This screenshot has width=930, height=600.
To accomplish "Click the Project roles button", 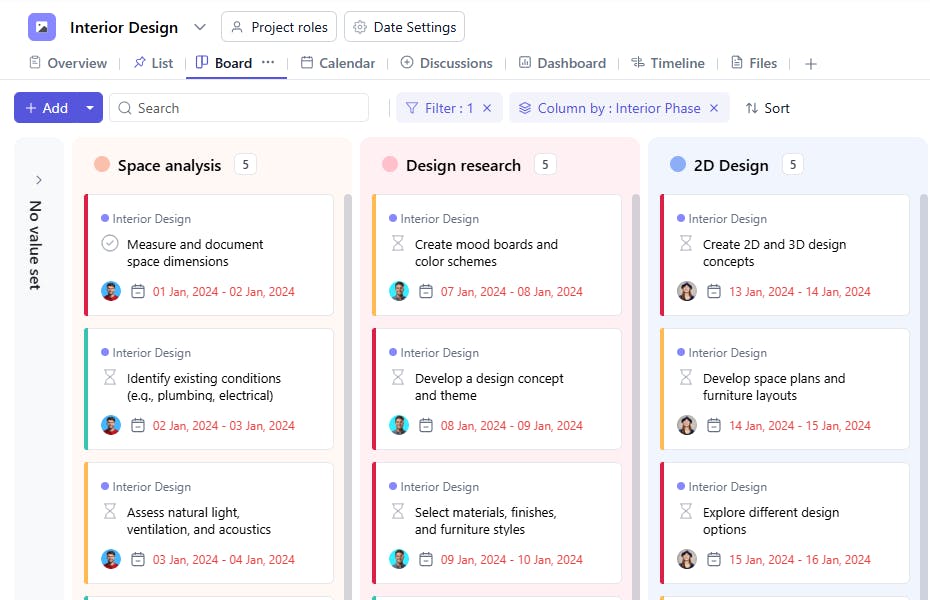I will [x=279, y=27].
